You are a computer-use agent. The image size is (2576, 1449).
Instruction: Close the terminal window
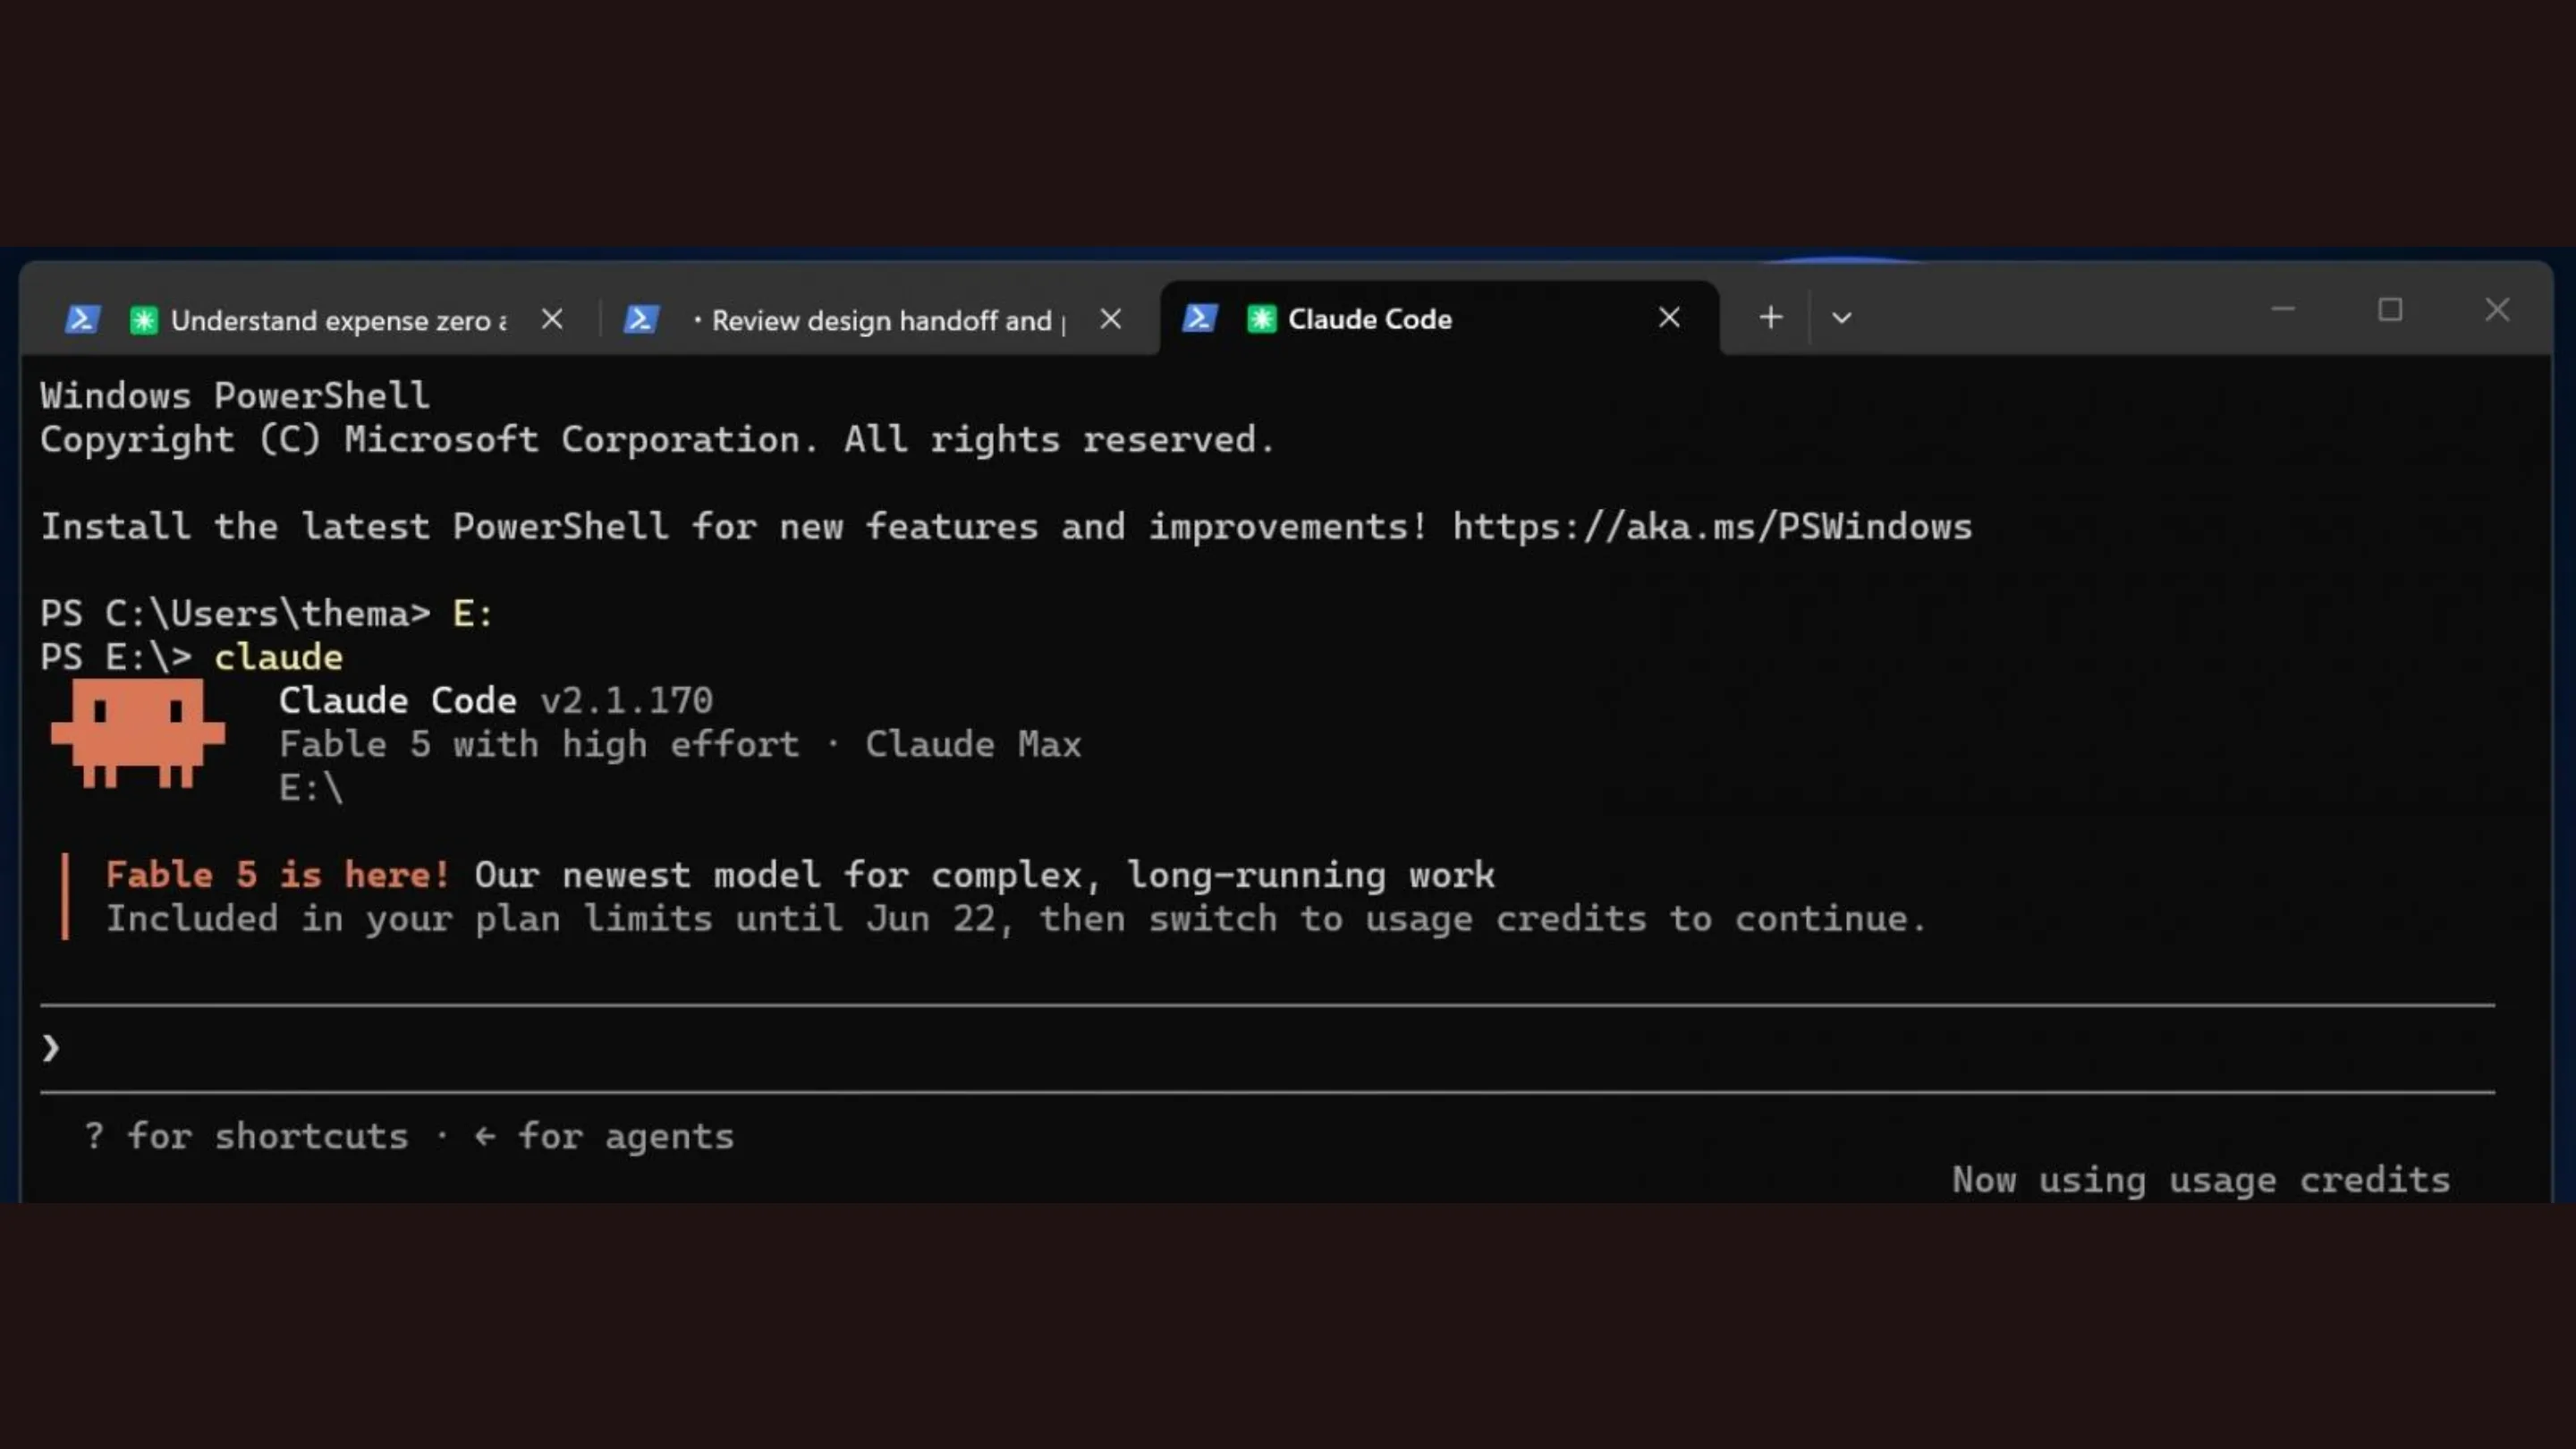tap(2497, 310)
